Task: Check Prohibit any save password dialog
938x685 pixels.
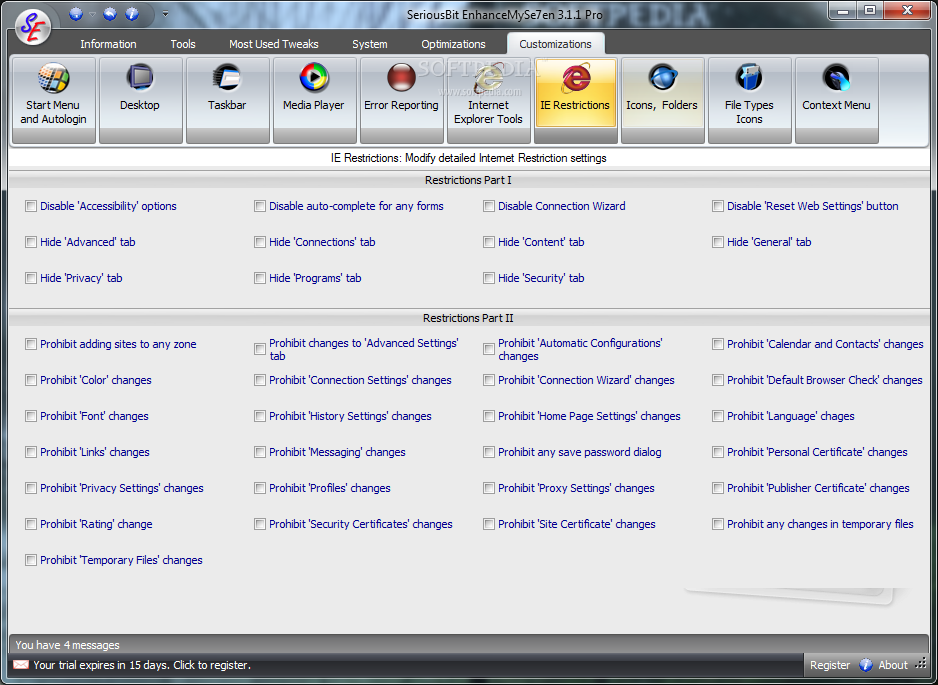Action: pyautogui.click(x=489, y=452)
